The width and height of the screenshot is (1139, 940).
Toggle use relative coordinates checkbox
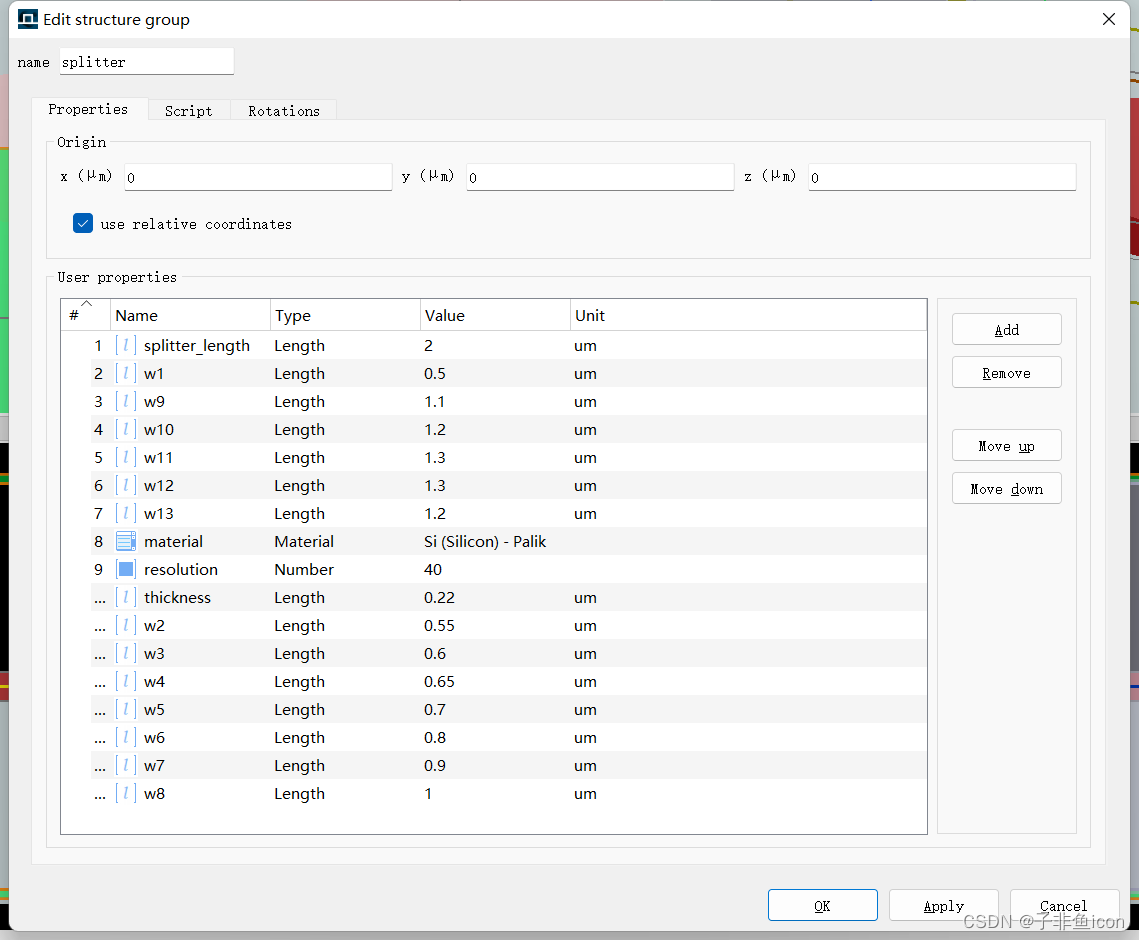(83, 223)
